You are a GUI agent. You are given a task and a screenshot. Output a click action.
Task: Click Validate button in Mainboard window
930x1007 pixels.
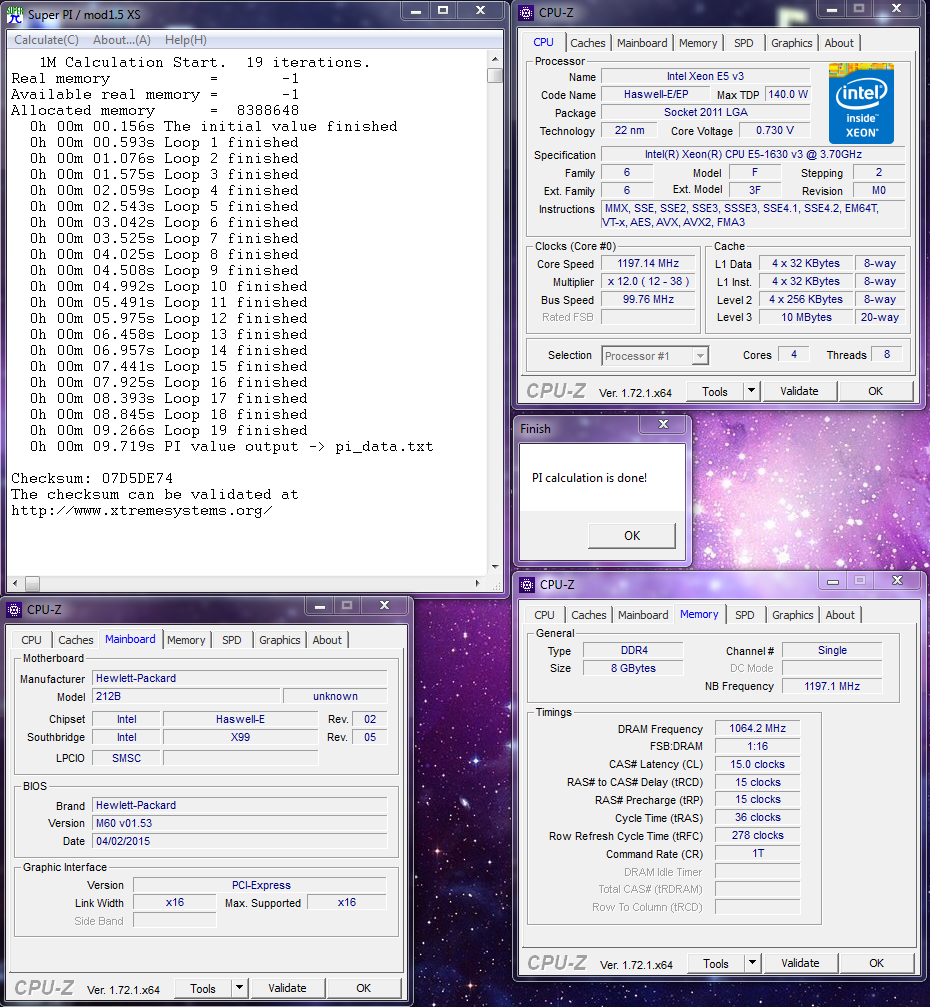pyautogui.click(x=287, y=988)
